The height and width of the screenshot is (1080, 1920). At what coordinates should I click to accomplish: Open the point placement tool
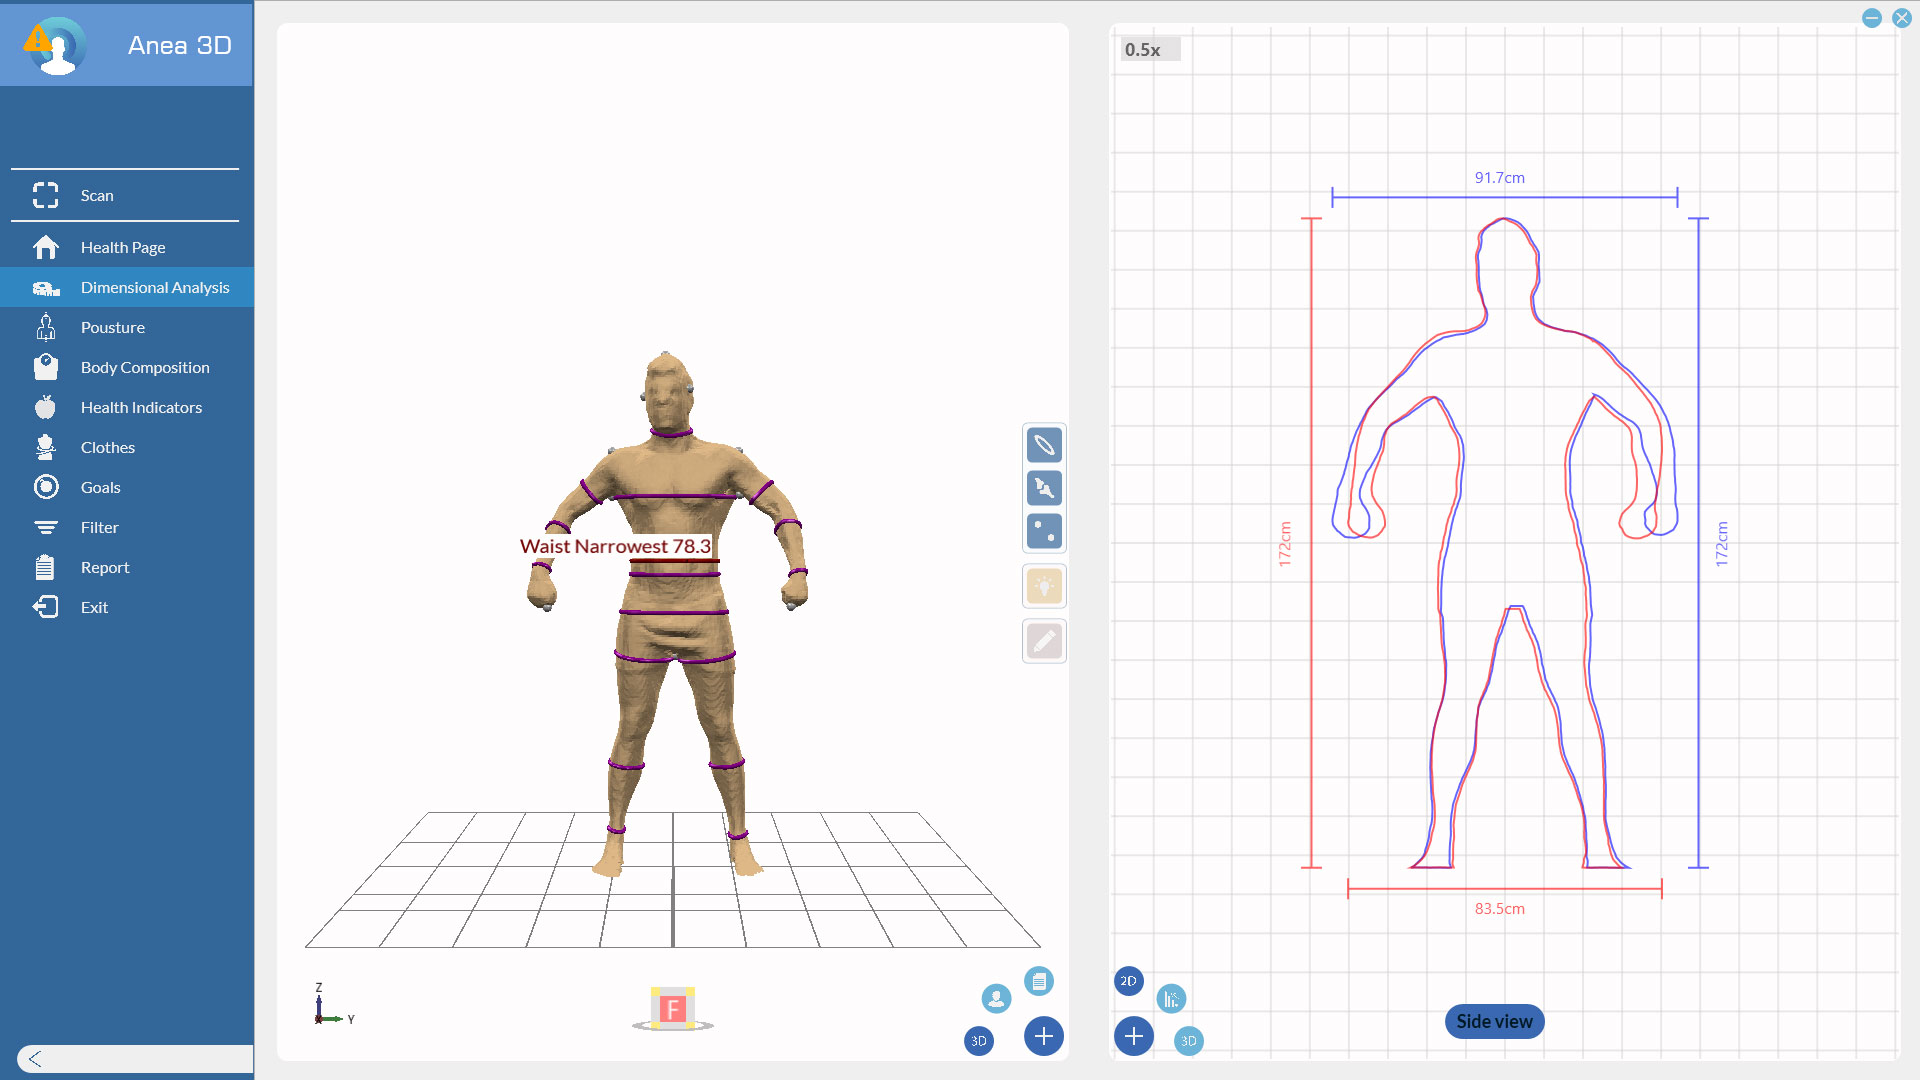[1044, 531]
